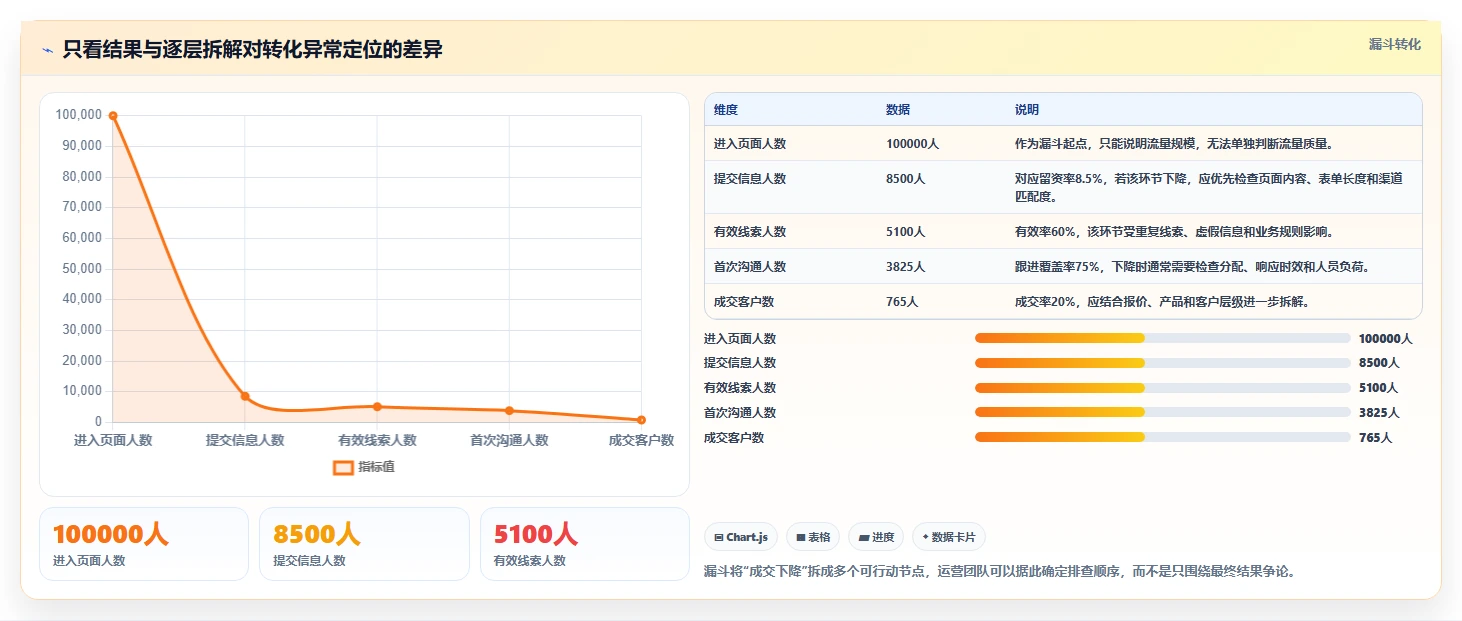Click table cell 成交客户数
The image size is (1462, 621).
coord(744,302)
